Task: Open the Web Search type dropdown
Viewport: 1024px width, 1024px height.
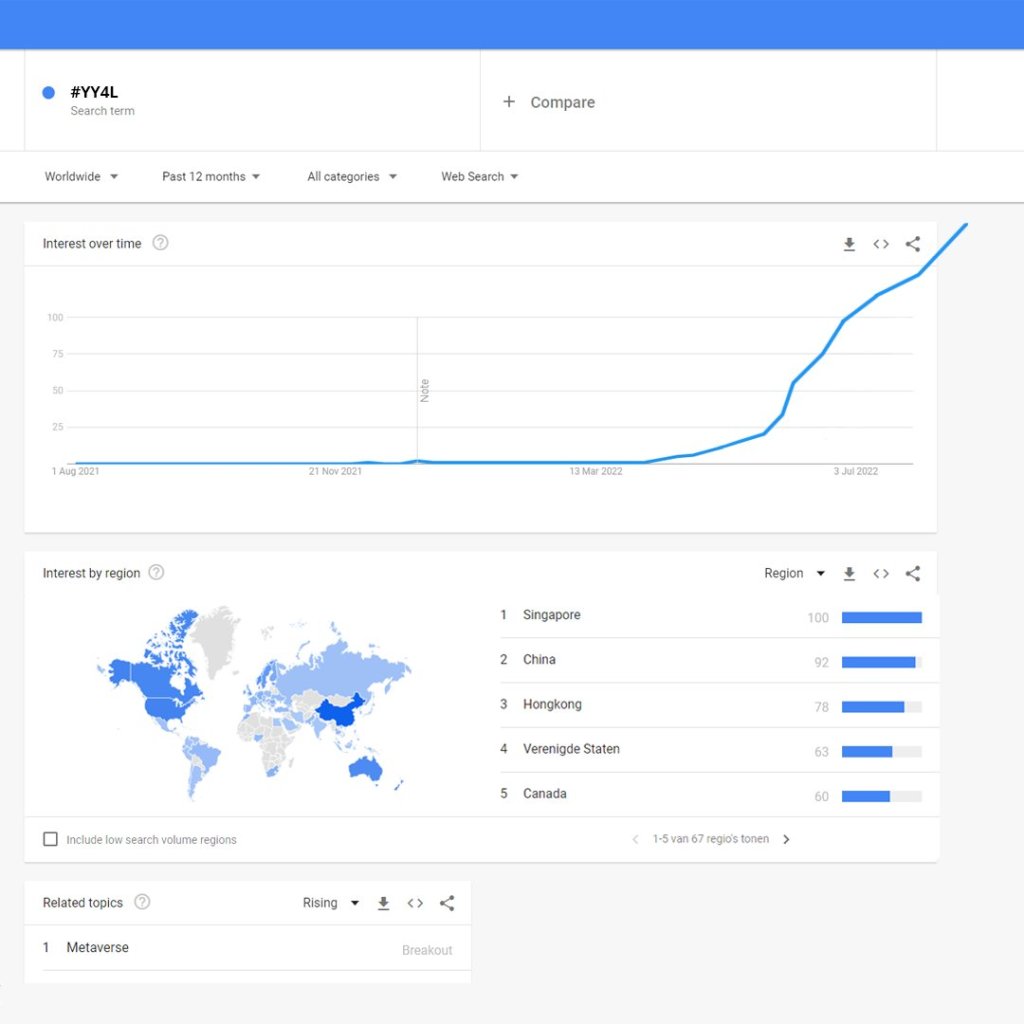Action: pyautogui.click(x=480, y=177)
